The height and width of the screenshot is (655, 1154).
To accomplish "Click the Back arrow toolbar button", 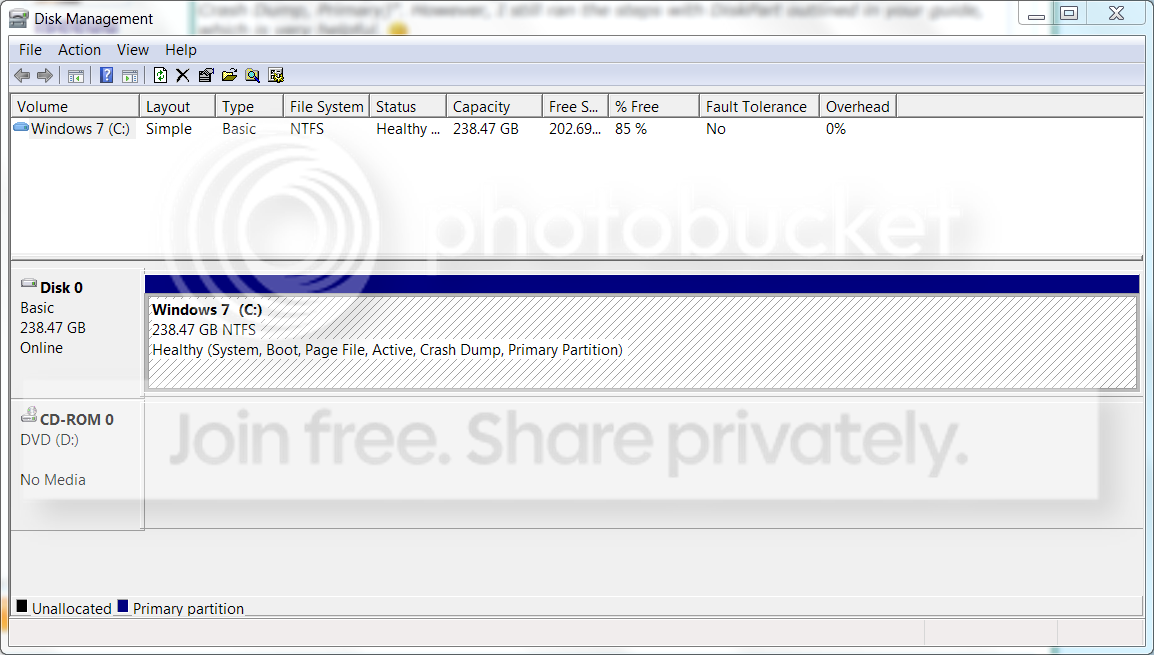I will pyautogui.click(x=22, y=75).
